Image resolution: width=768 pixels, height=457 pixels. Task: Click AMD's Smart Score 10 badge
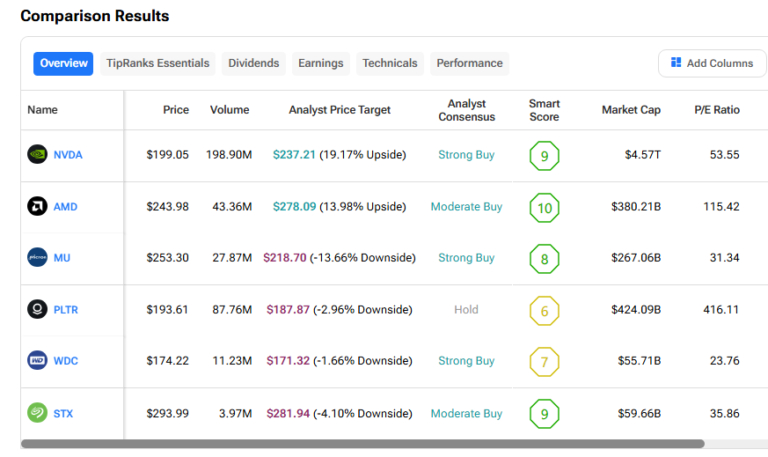(x=544, y=207)
